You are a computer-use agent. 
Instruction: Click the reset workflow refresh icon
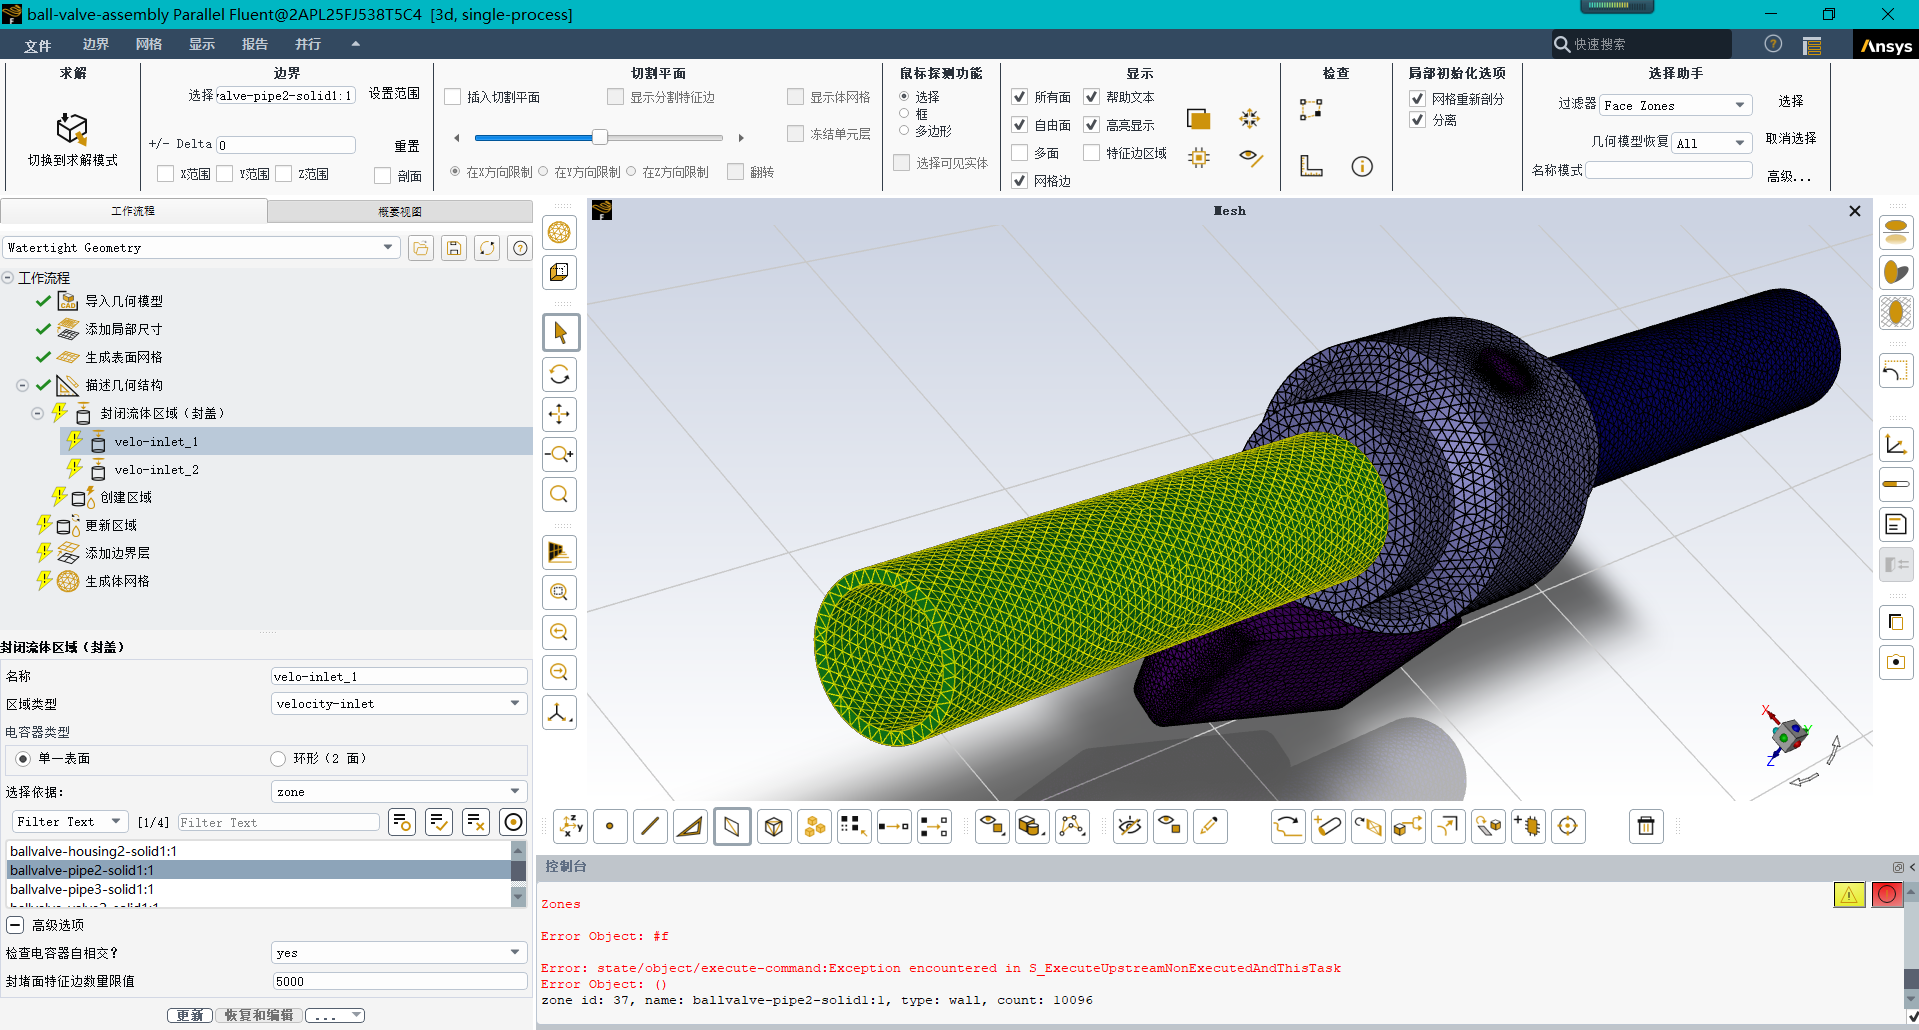(x=487, y=248)
